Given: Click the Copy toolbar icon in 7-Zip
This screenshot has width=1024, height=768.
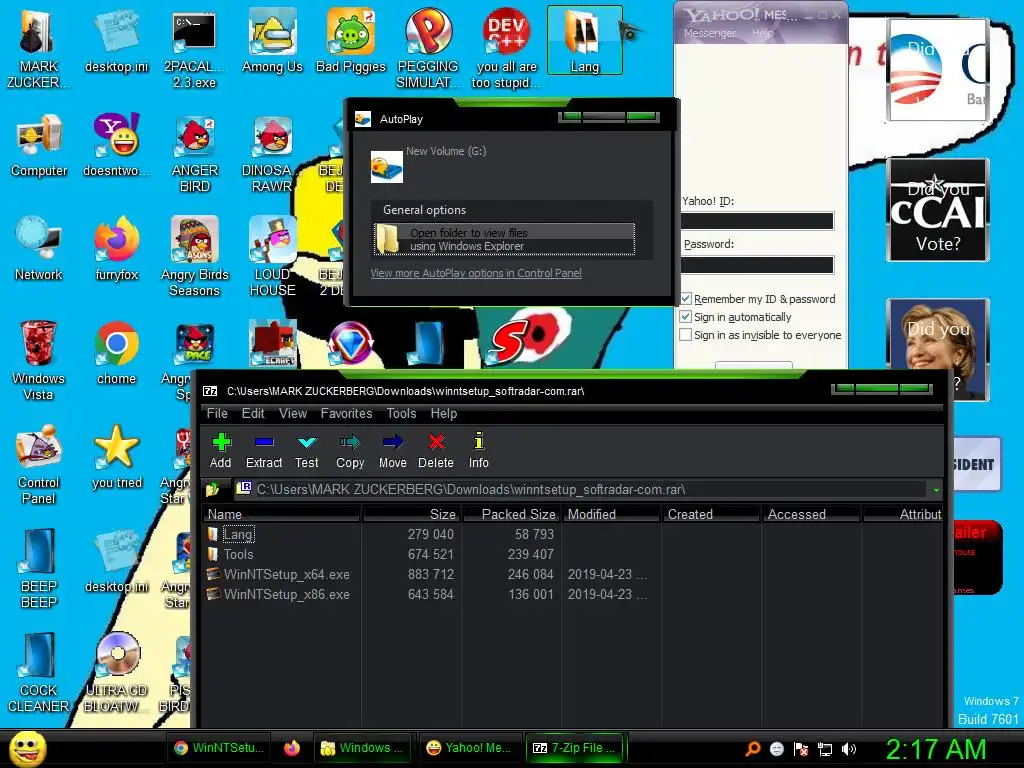Looking at the screenshot, I should (350, 451).
